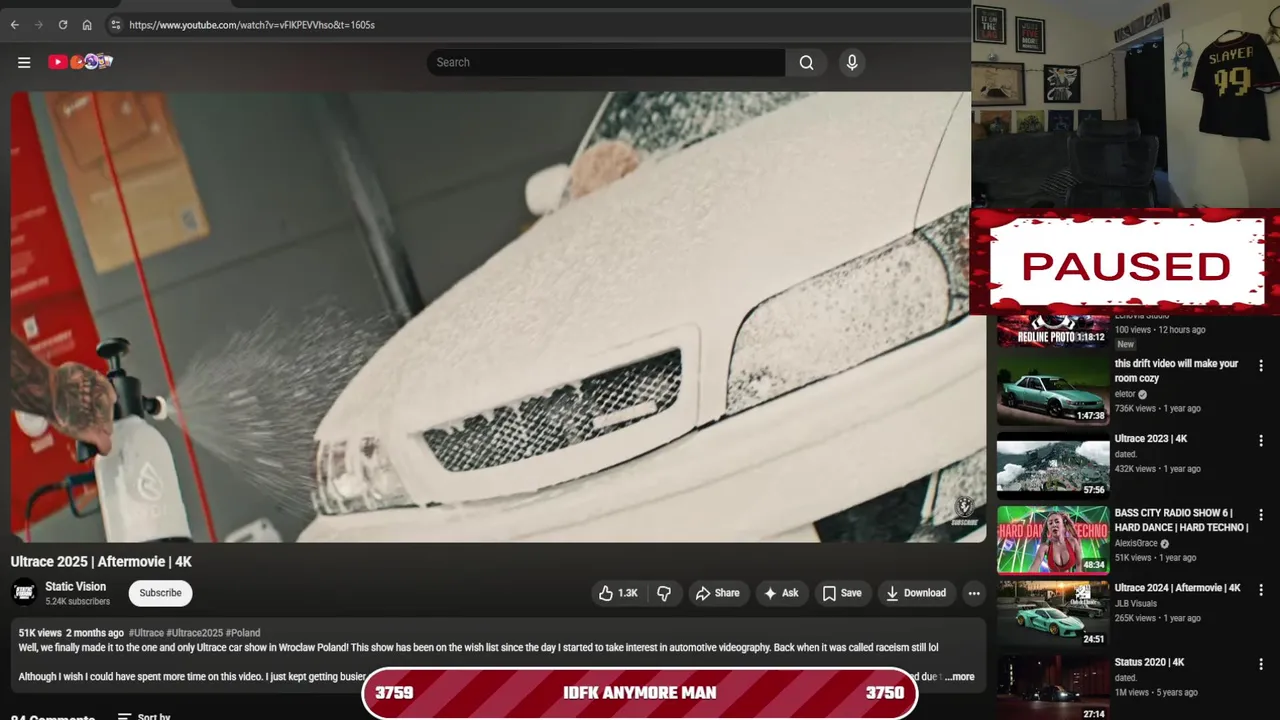Viewport: 1280px width, 720px height.
Task: Dislike the video with thumbs down
Action: pos(664,593)
